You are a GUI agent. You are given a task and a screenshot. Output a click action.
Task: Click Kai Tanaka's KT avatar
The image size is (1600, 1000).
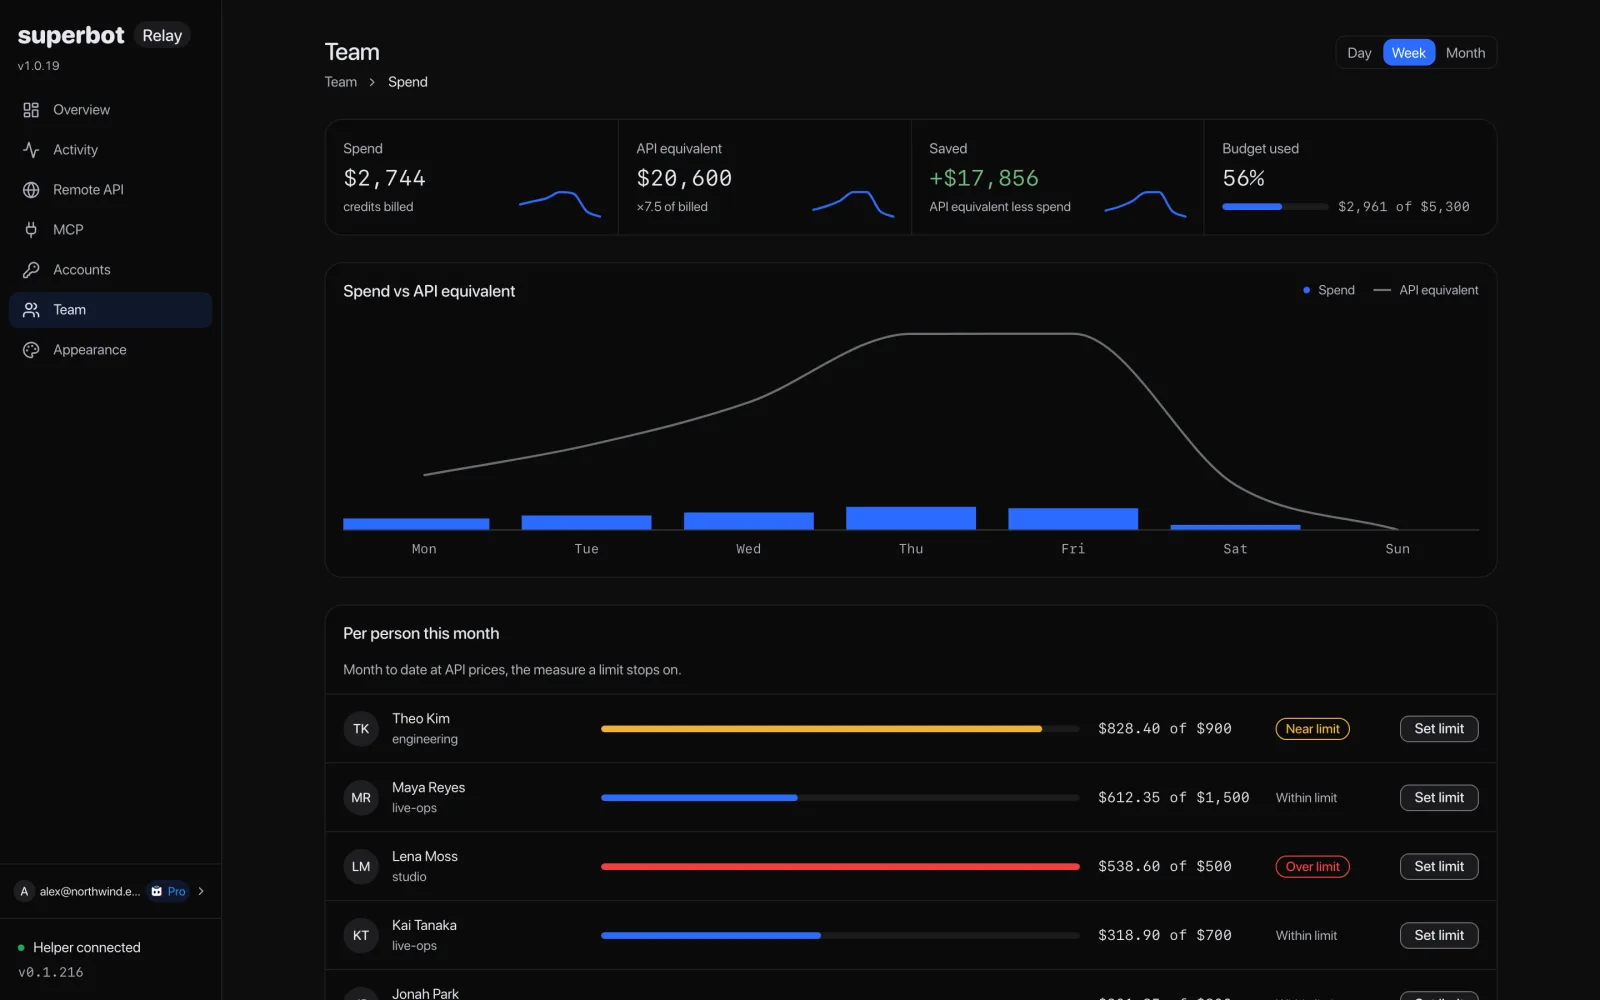(361, 936)
